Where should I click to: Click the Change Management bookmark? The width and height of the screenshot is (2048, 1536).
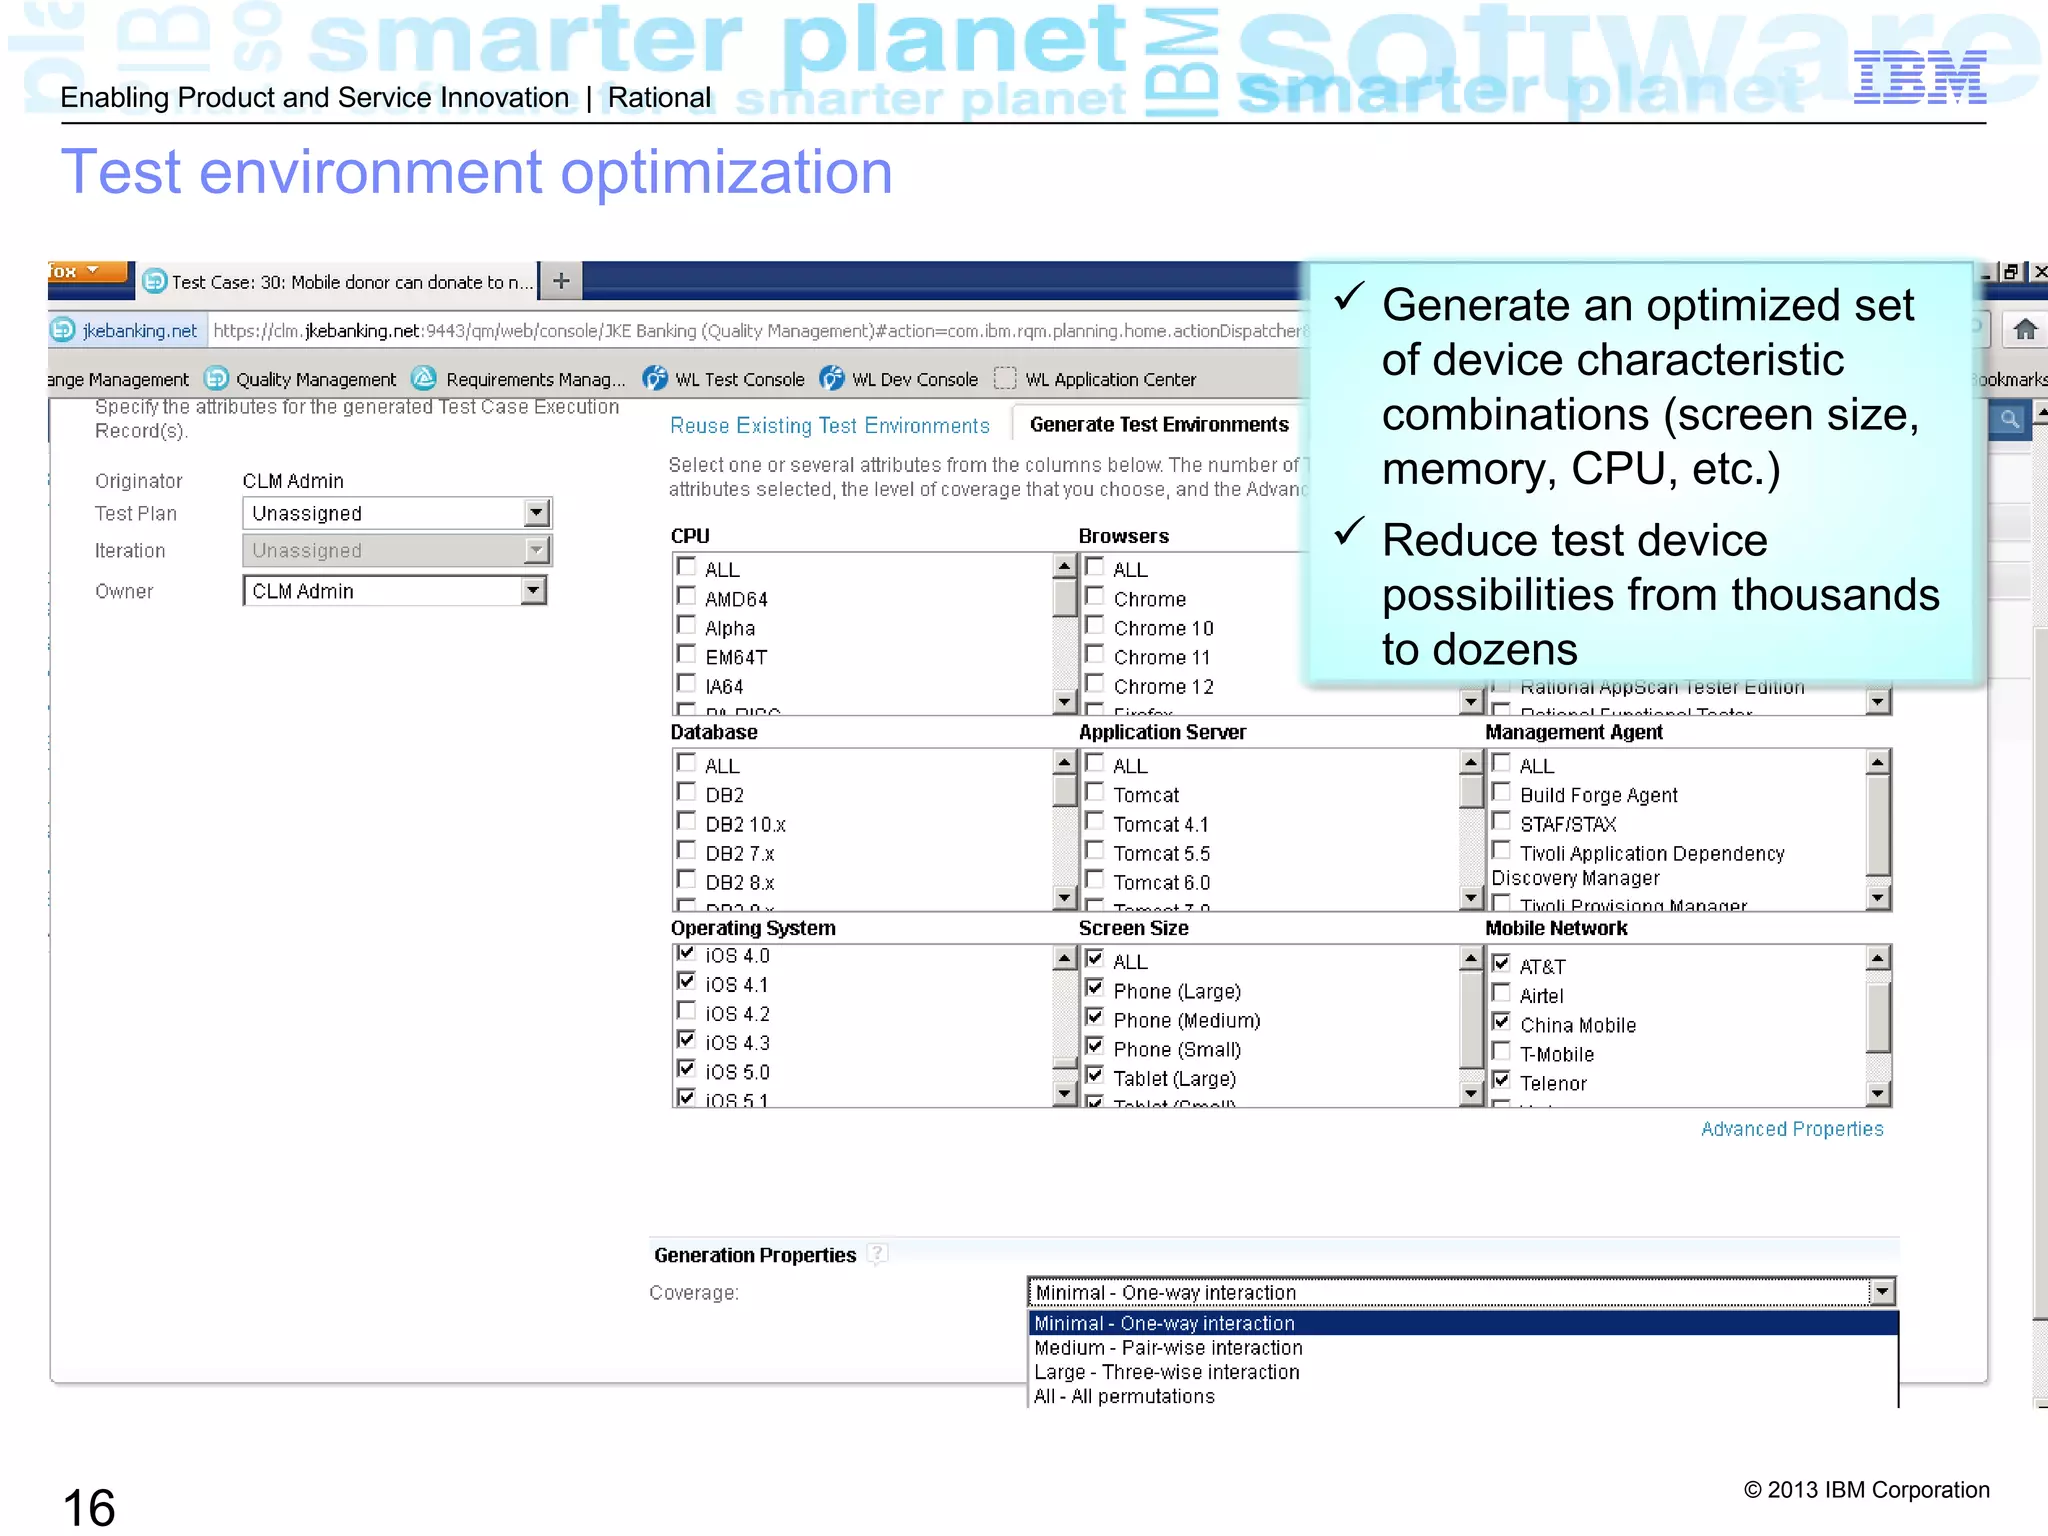(x=118, y=379)
